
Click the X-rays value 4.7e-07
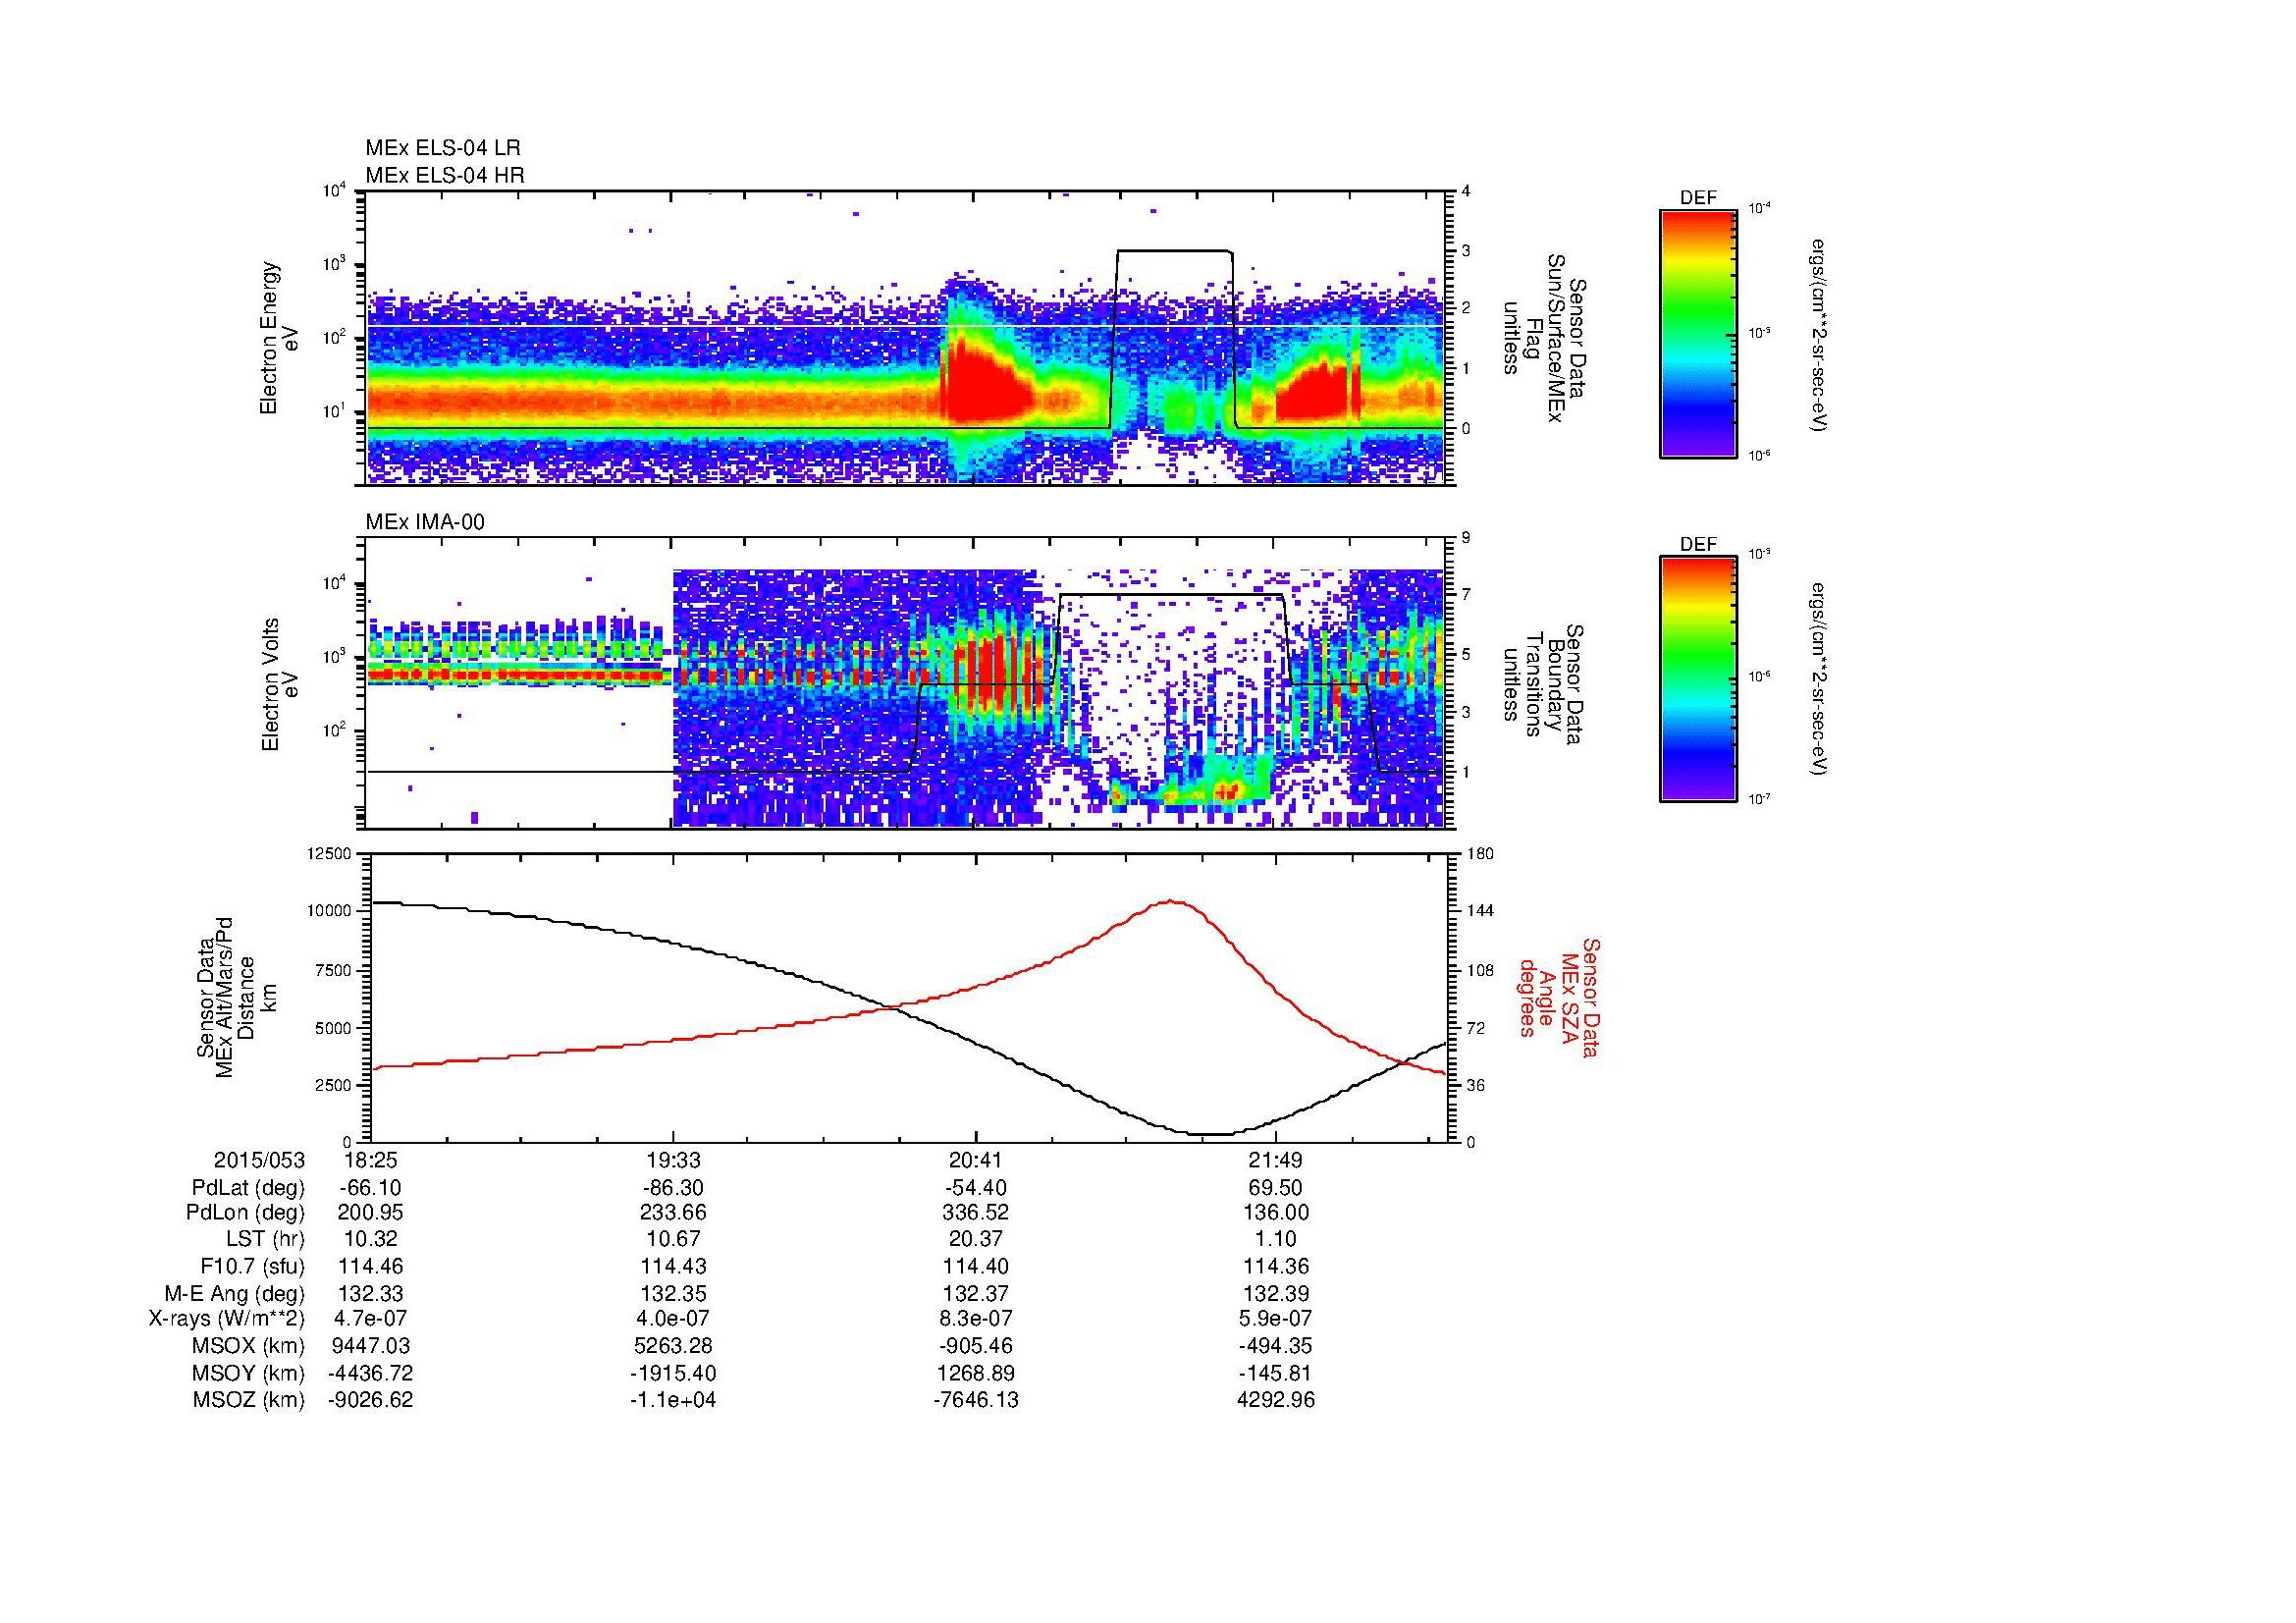pos(371,1319)
